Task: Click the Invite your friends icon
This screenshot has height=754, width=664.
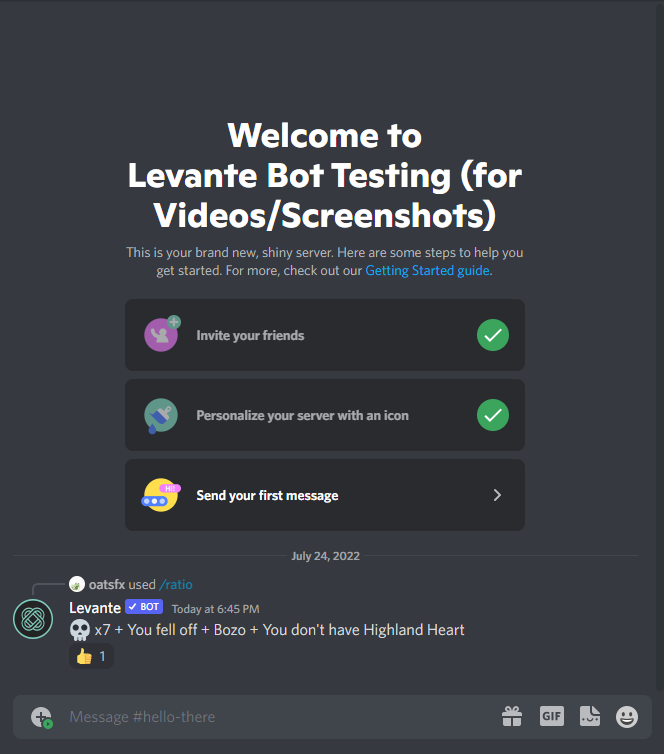Action: 162,334
